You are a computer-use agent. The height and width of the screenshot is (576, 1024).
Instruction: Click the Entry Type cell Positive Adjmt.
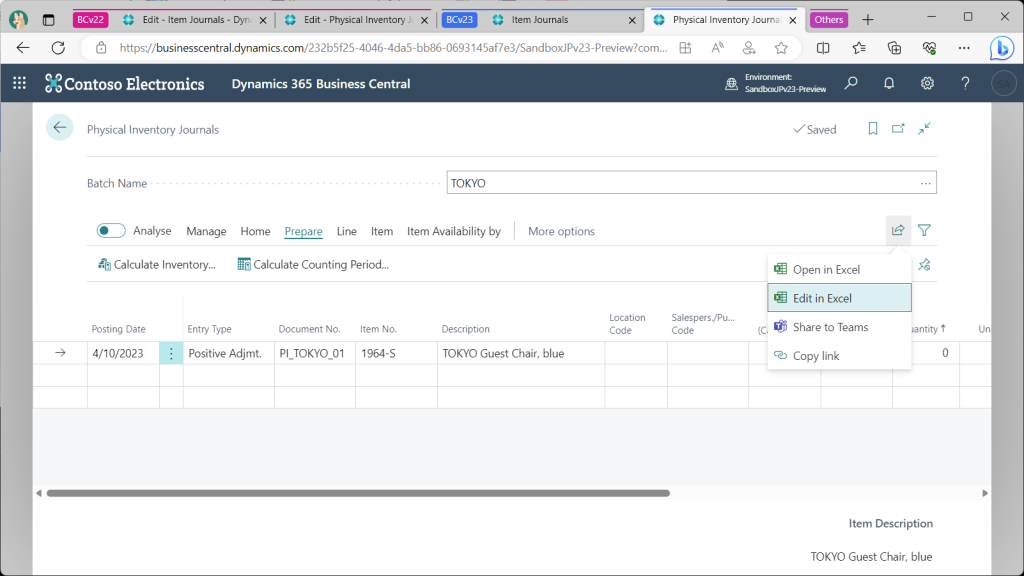[x=229, y=353]
